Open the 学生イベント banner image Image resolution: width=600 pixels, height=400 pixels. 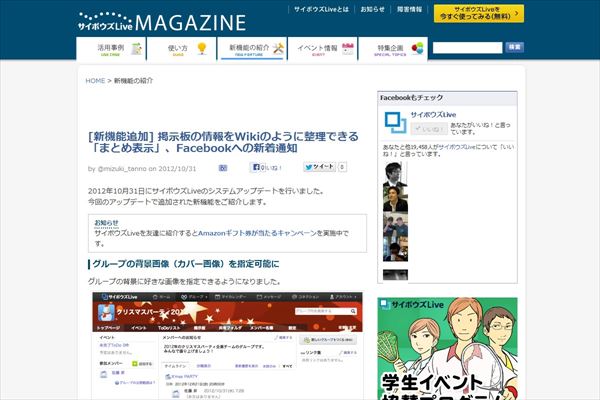click(447, 349)
